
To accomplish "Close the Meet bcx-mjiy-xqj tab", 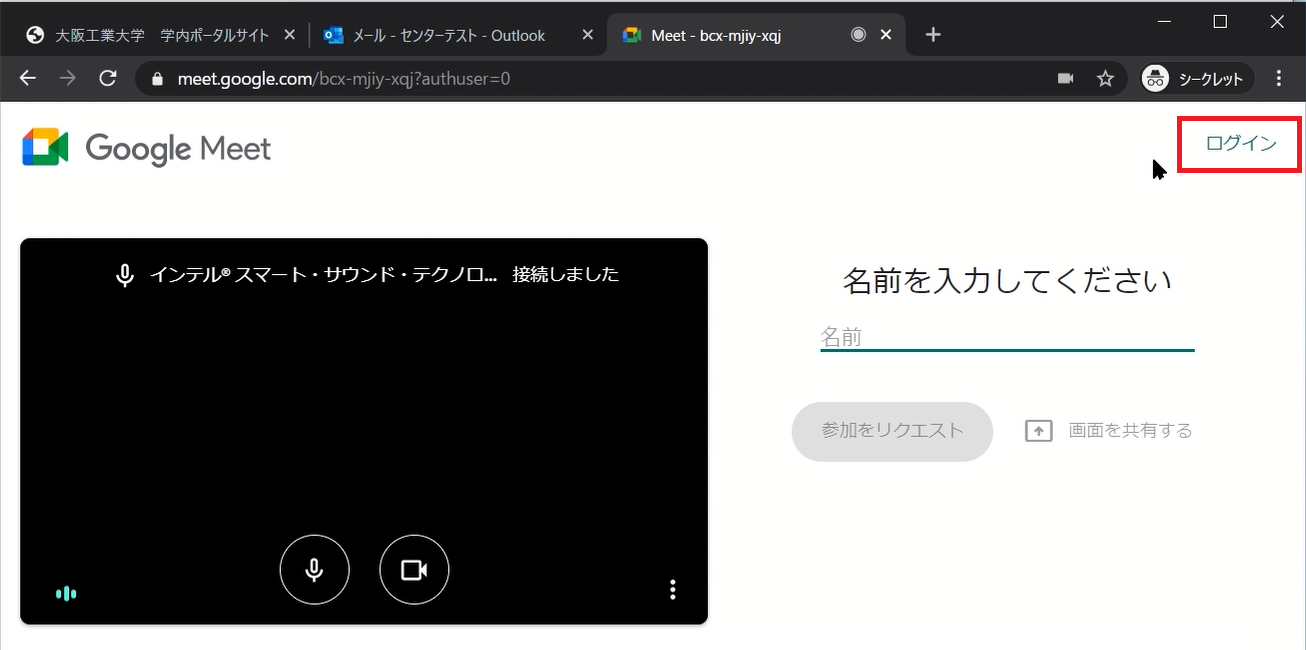I will tap(886, 35).
